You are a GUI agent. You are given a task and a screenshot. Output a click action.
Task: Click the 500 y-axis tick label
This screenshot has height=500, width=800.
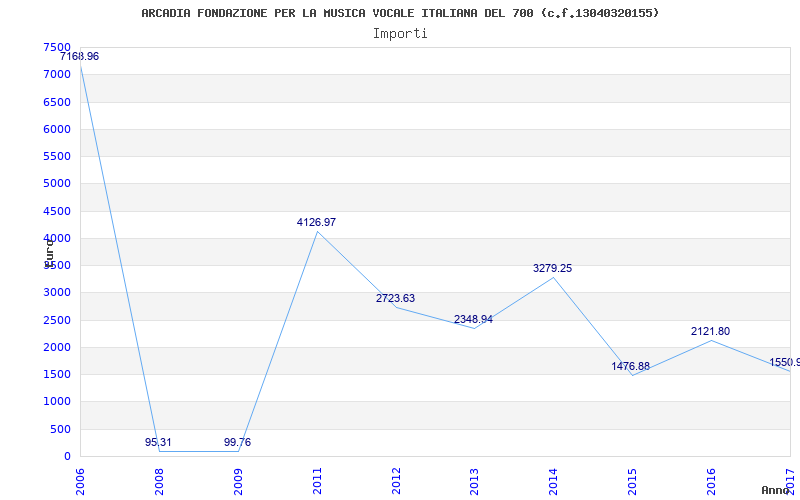coord(60,430)
